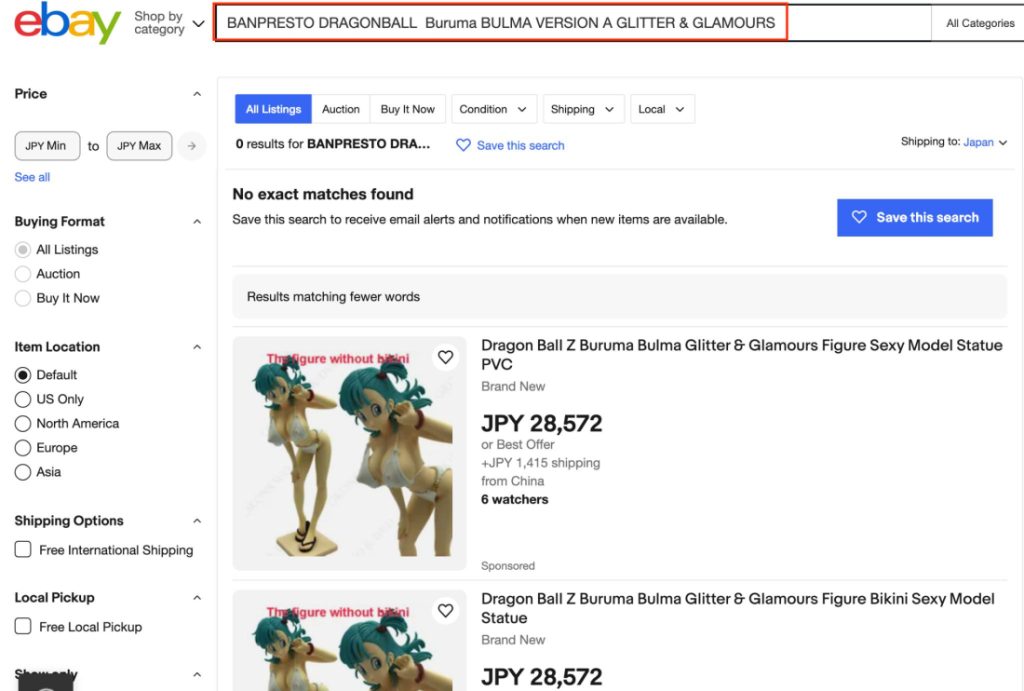This screenshot has width=1024, height=691.
Task: Enable Free International Shipping checkbox
Action: click(x=23, y=549)
